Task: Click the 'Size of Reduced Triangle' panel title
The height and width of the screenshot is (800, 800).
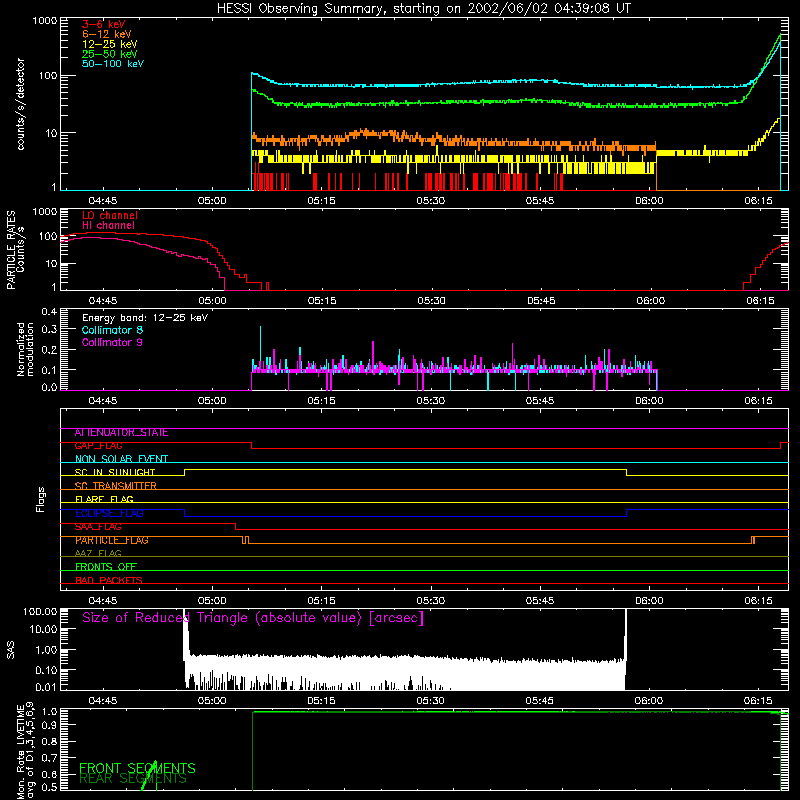Action: pos(253,618)
